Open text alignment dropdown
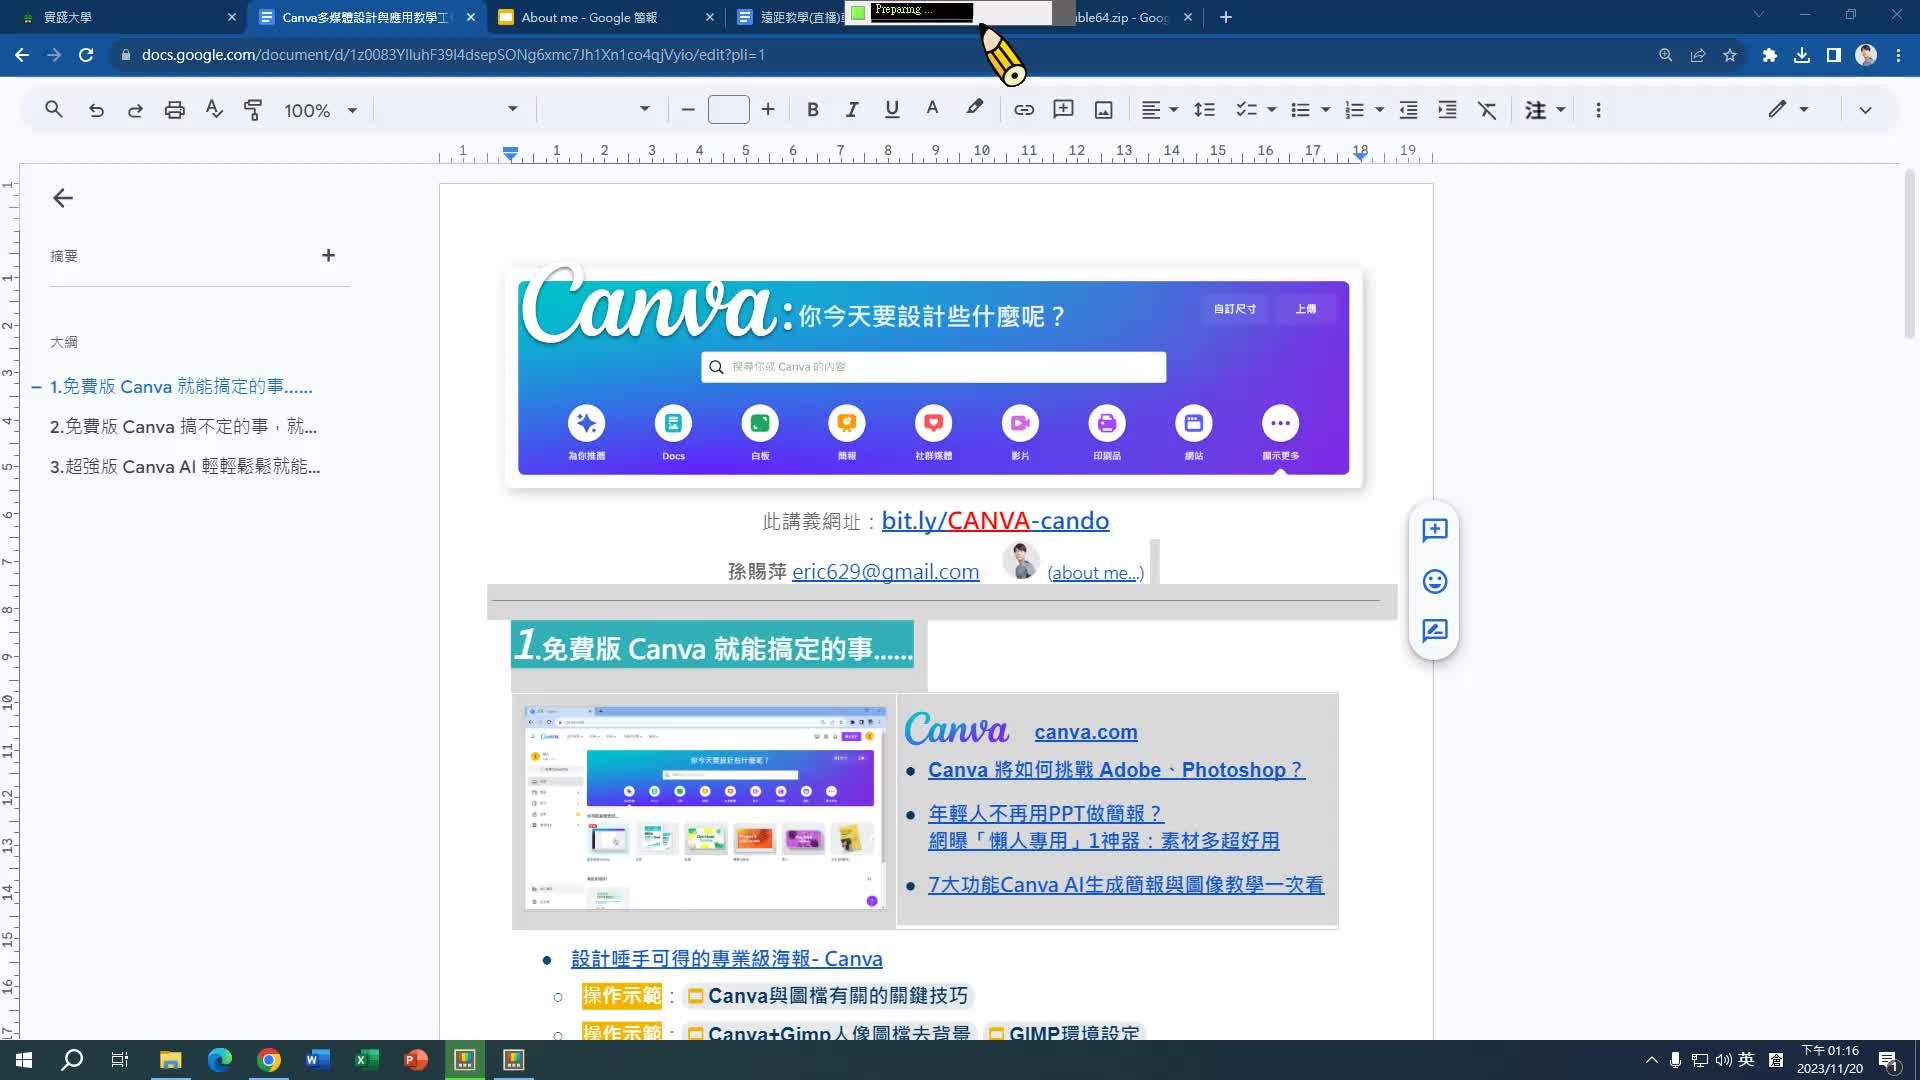Viewport: 1920px width, 1080px height. 1160,110
